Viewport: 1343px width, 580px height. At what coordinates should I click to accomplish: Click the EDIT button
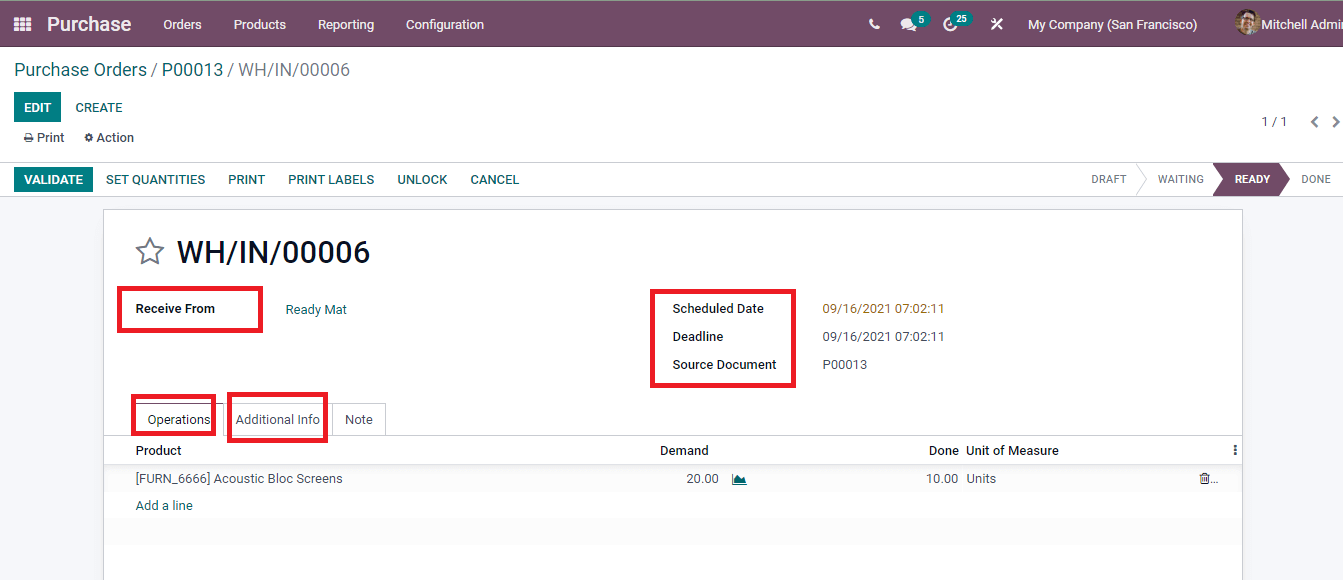coord(37,108)
